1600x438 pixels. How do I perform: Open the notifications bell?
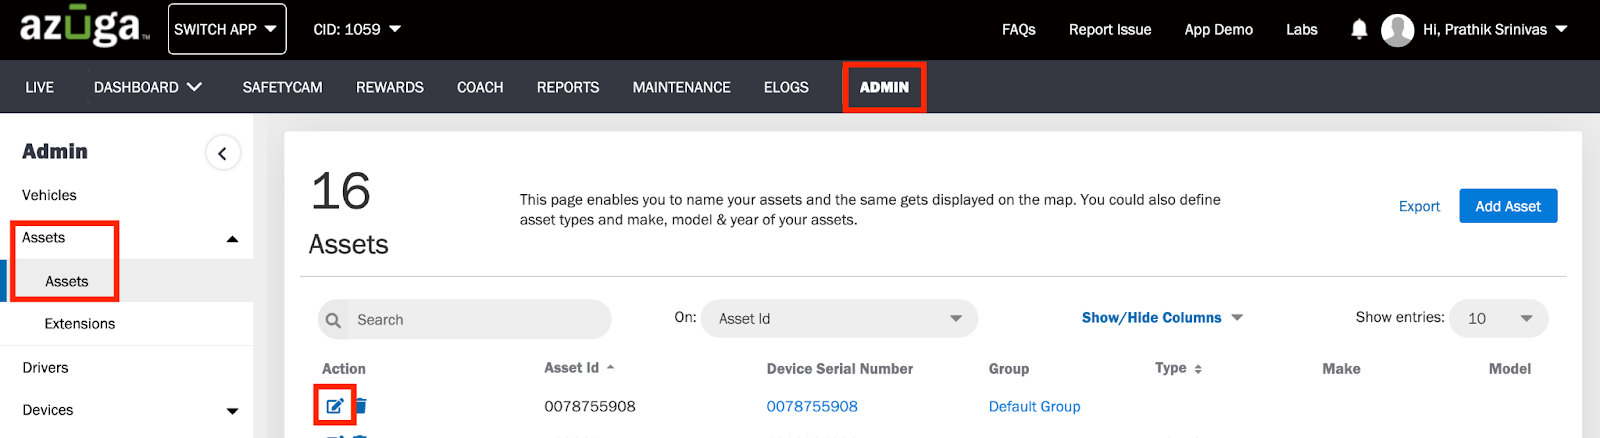coord(1359,29)
